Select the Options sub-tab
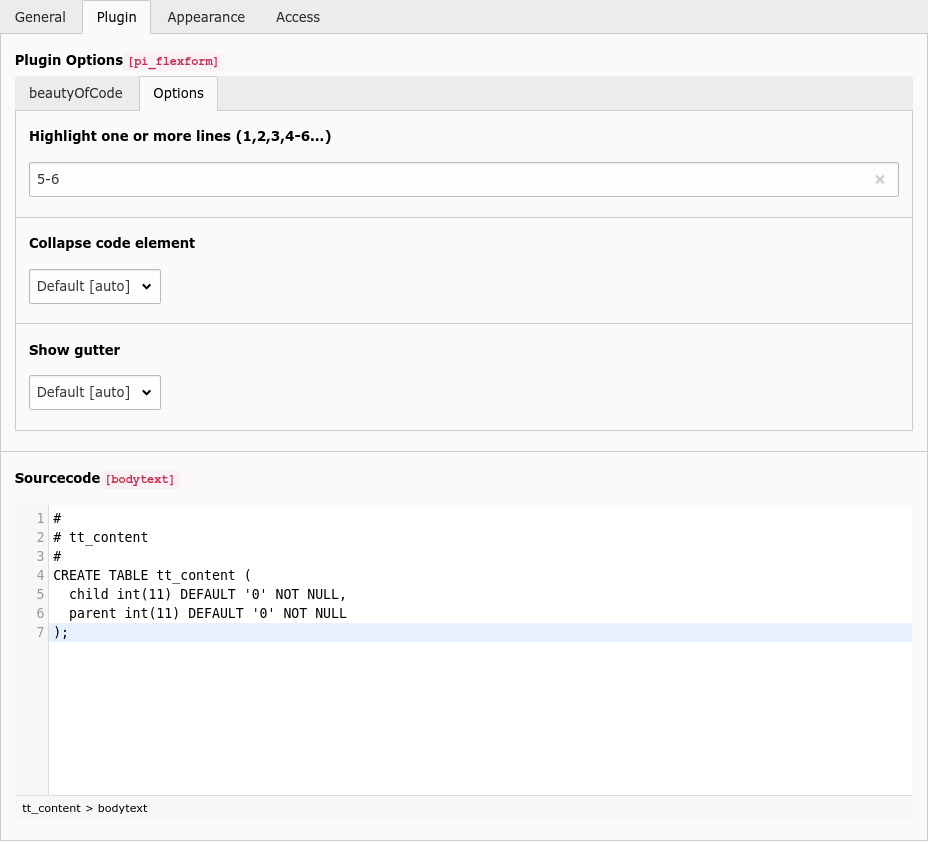This screenshot has height=844, width=930. pyautogui.click(x=178, y=93)
